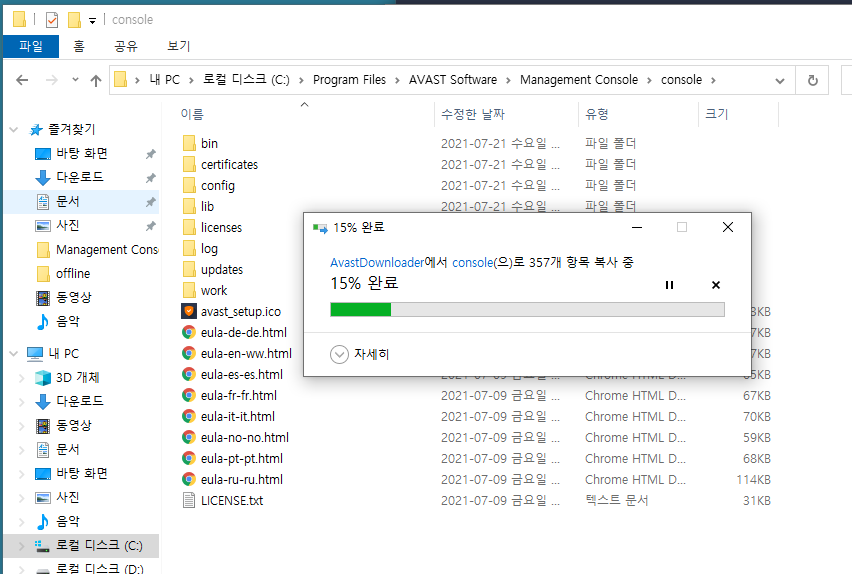Expand 로컬 디스크 (C:) tree node
This screenshot has height=574, width=852.
22,546
